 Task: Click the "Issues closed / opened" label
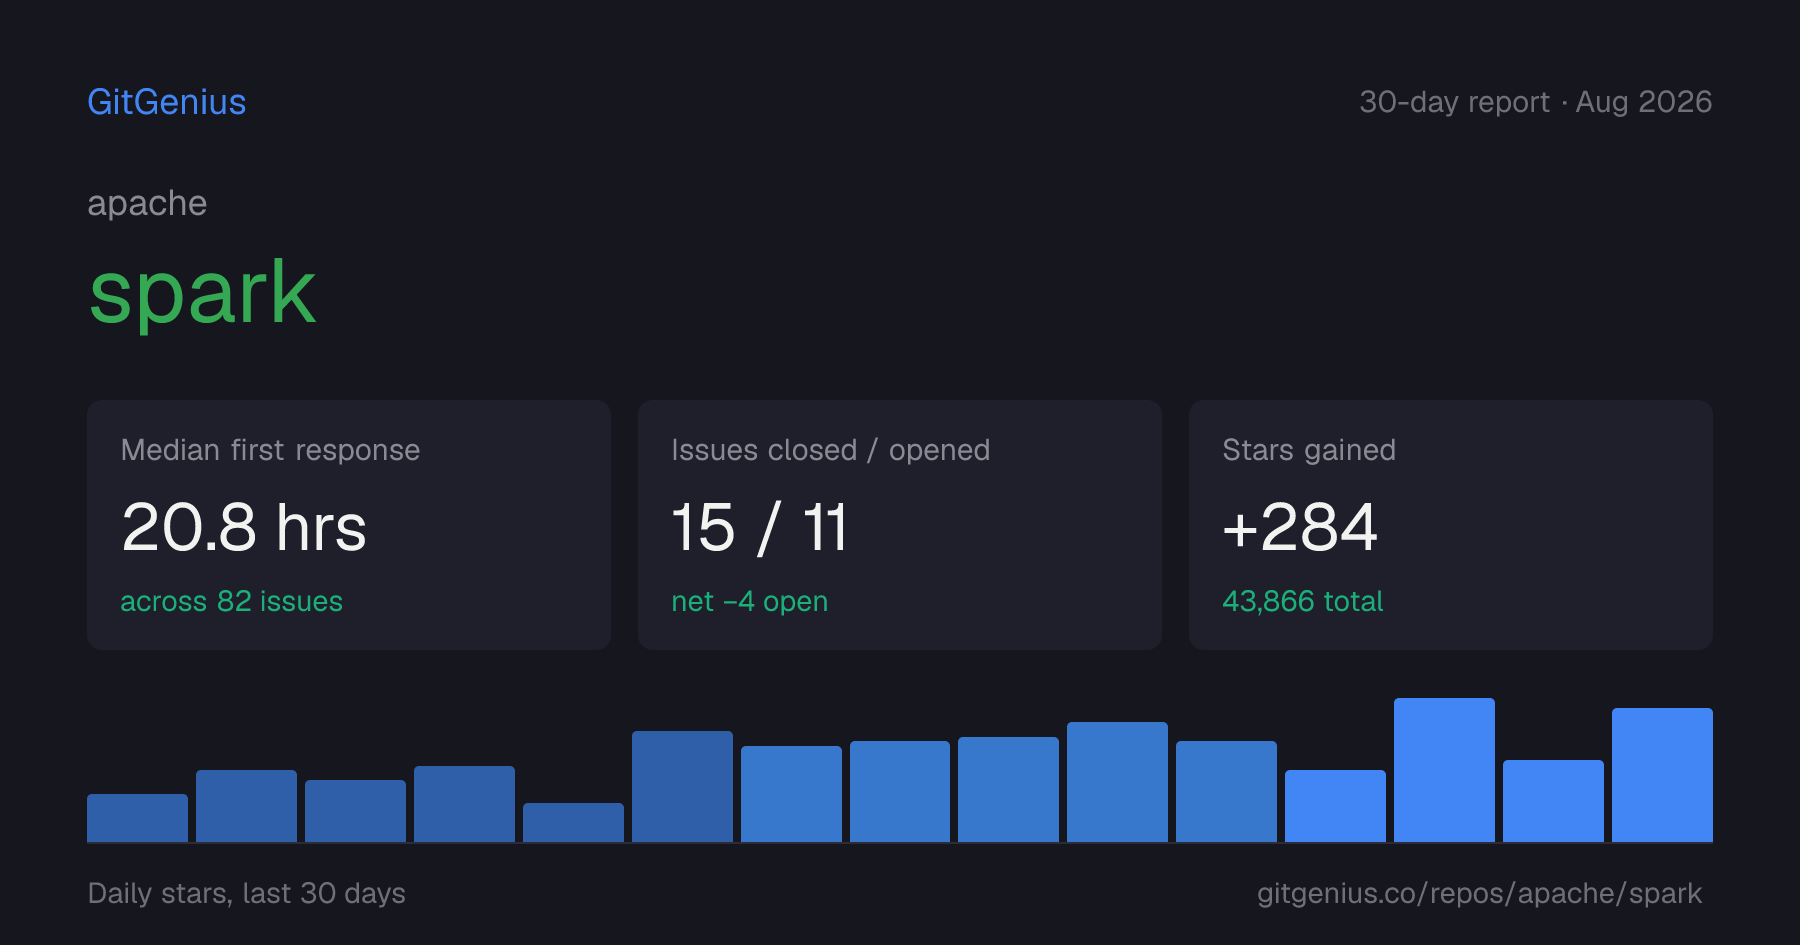click(x=830, y=450)
